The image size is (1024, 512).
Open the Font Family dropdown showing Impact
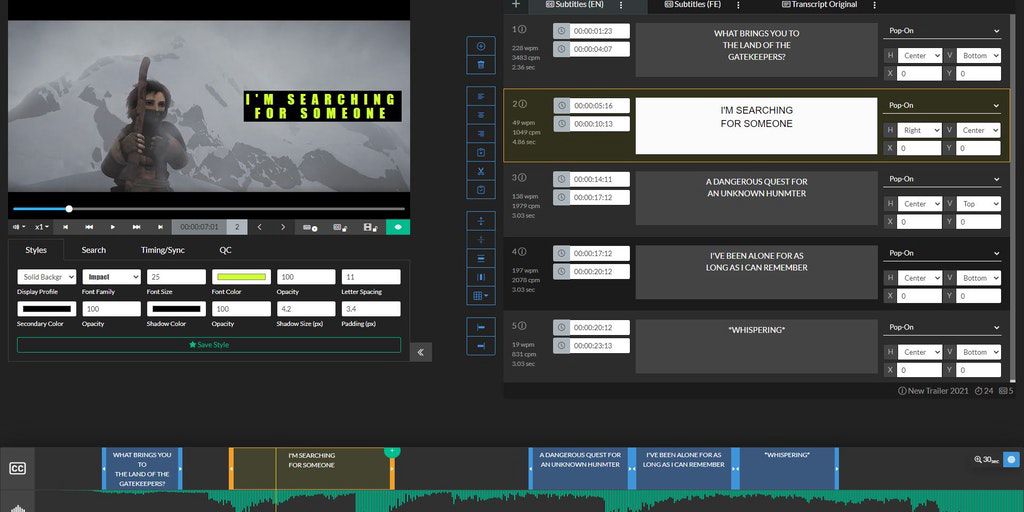tap(111, 277)
